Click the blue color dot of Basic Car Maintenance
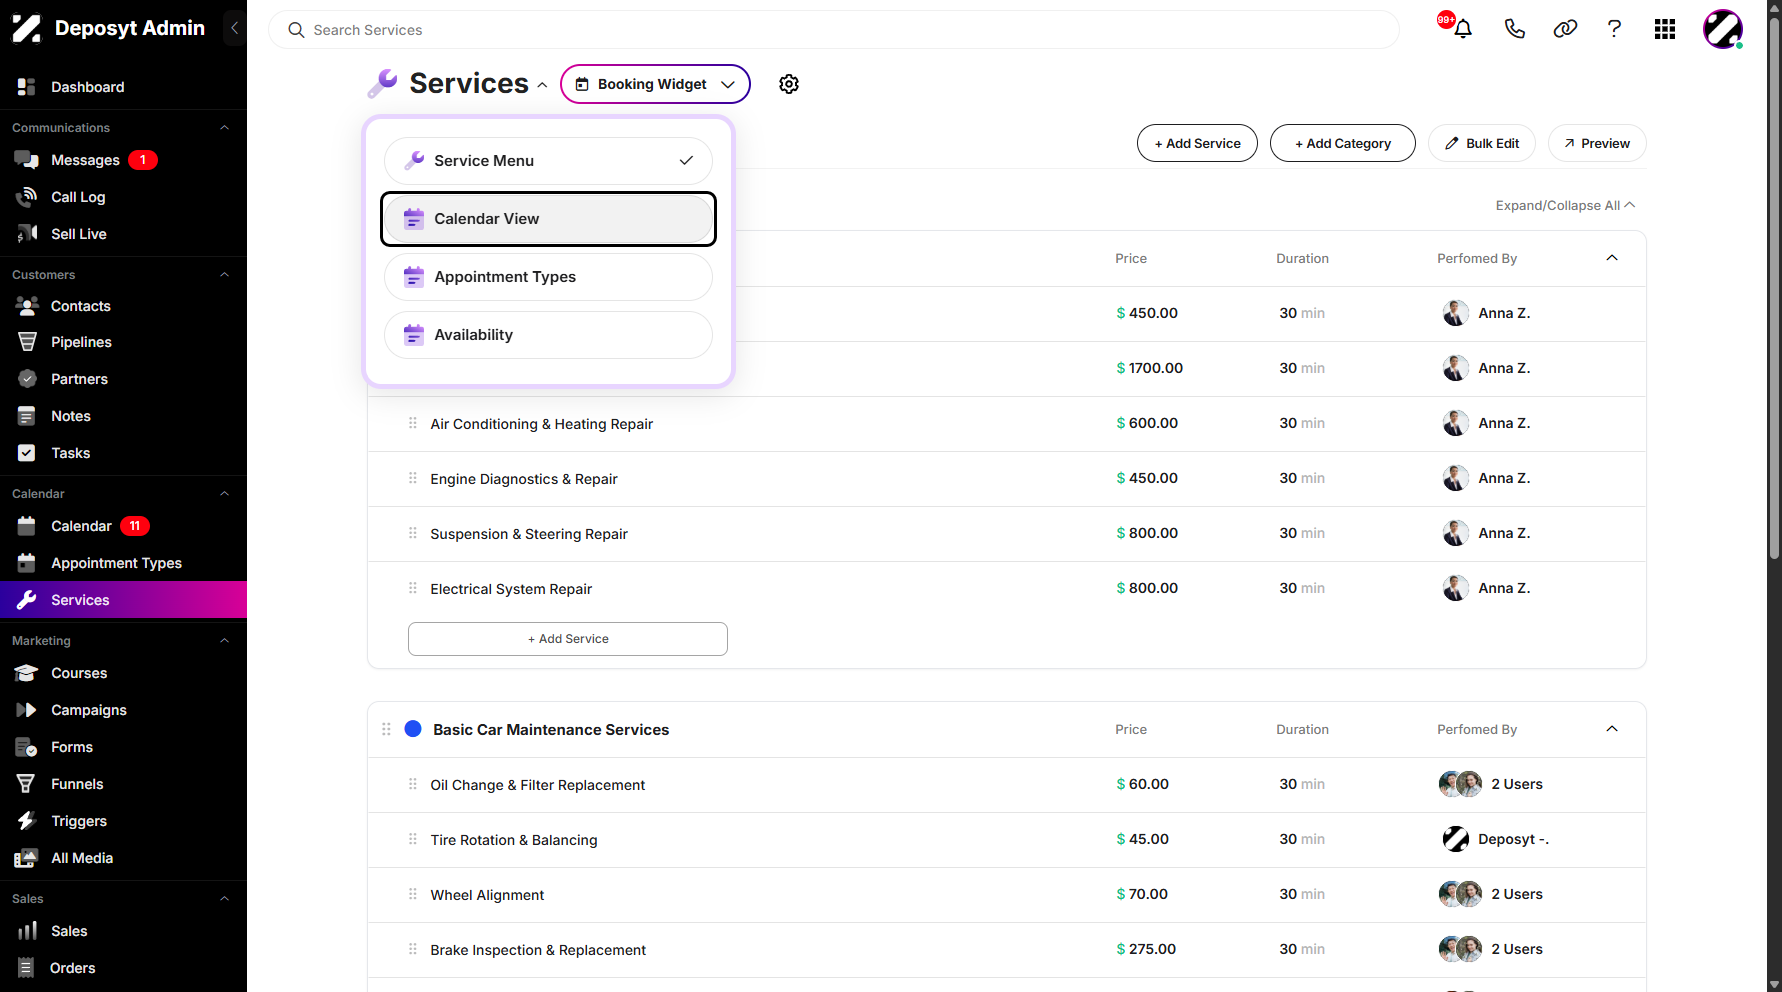The width and height of the screenshot is (1782, 992). (413, 729)
